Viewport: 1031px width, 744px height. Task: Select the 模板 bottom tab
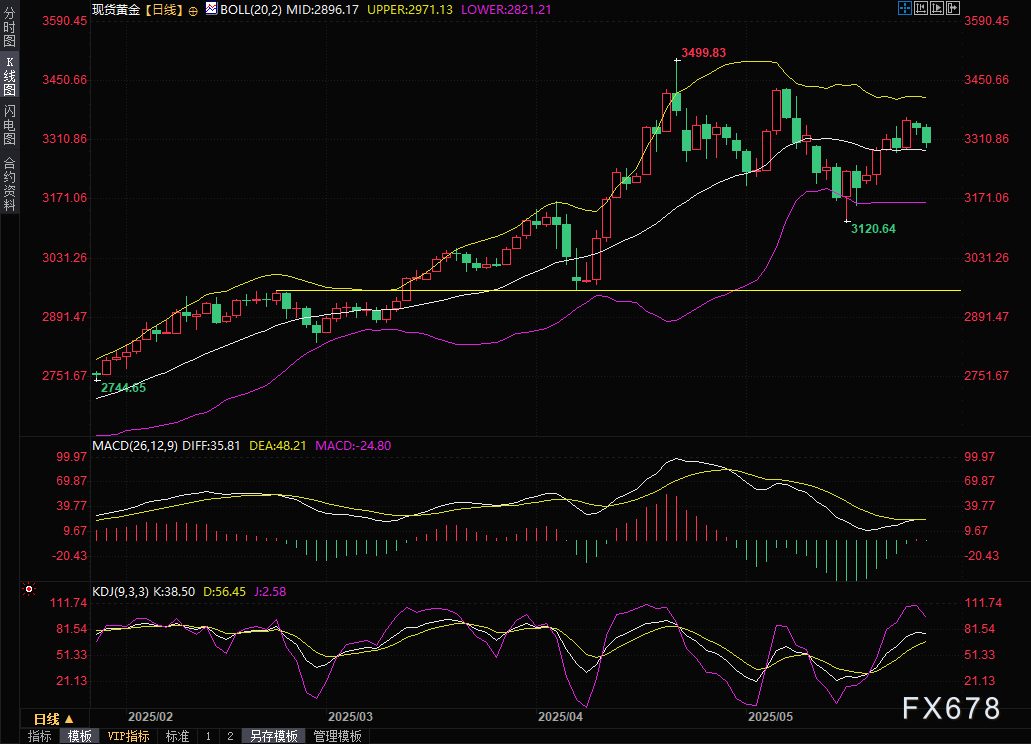[79, 736]
